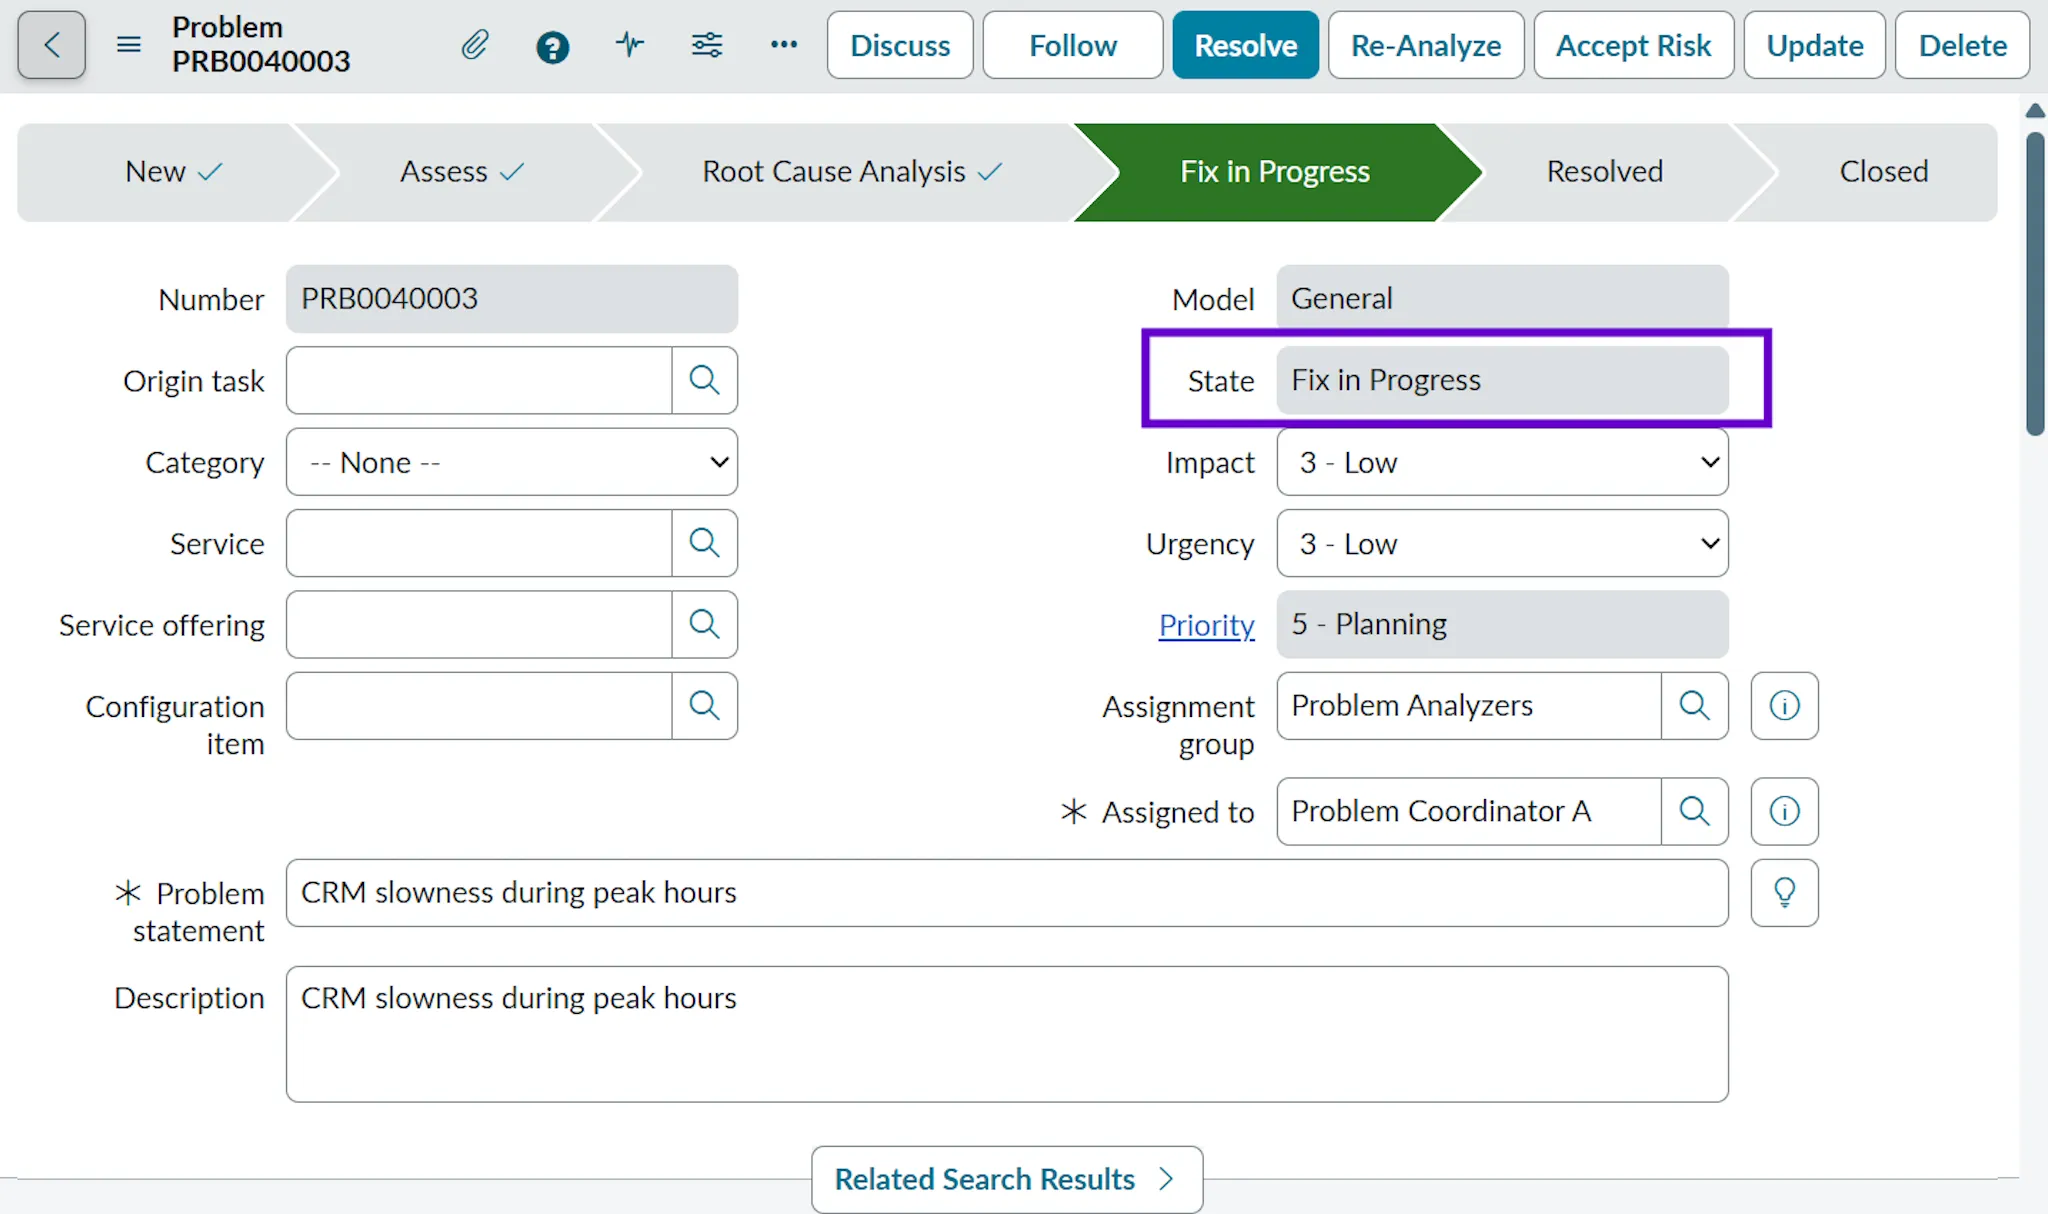2048x1214 pixels.
Task: Select the Resolved stage in progress bar
Action: (1604, 172)
